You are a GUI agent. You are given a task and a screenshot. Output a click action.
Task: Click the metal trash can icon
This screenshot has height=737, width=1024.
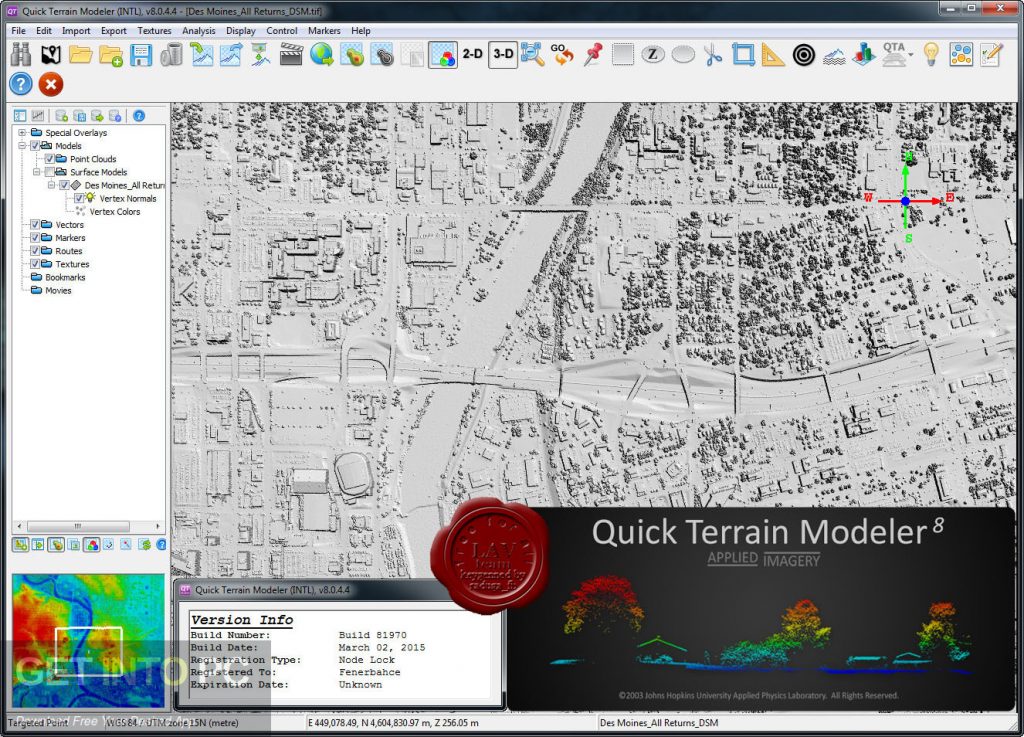coord(171,55)
